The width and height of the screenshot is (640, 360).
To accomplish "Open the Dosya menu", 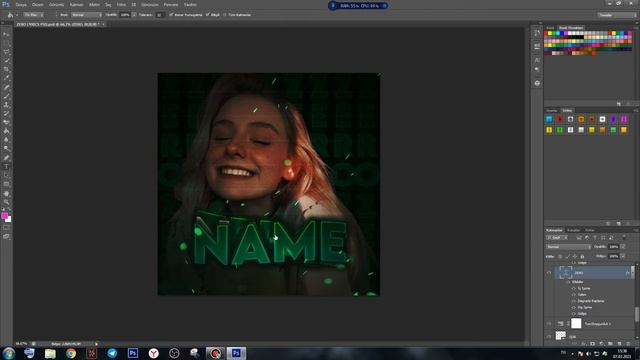I will pos(21,5).
